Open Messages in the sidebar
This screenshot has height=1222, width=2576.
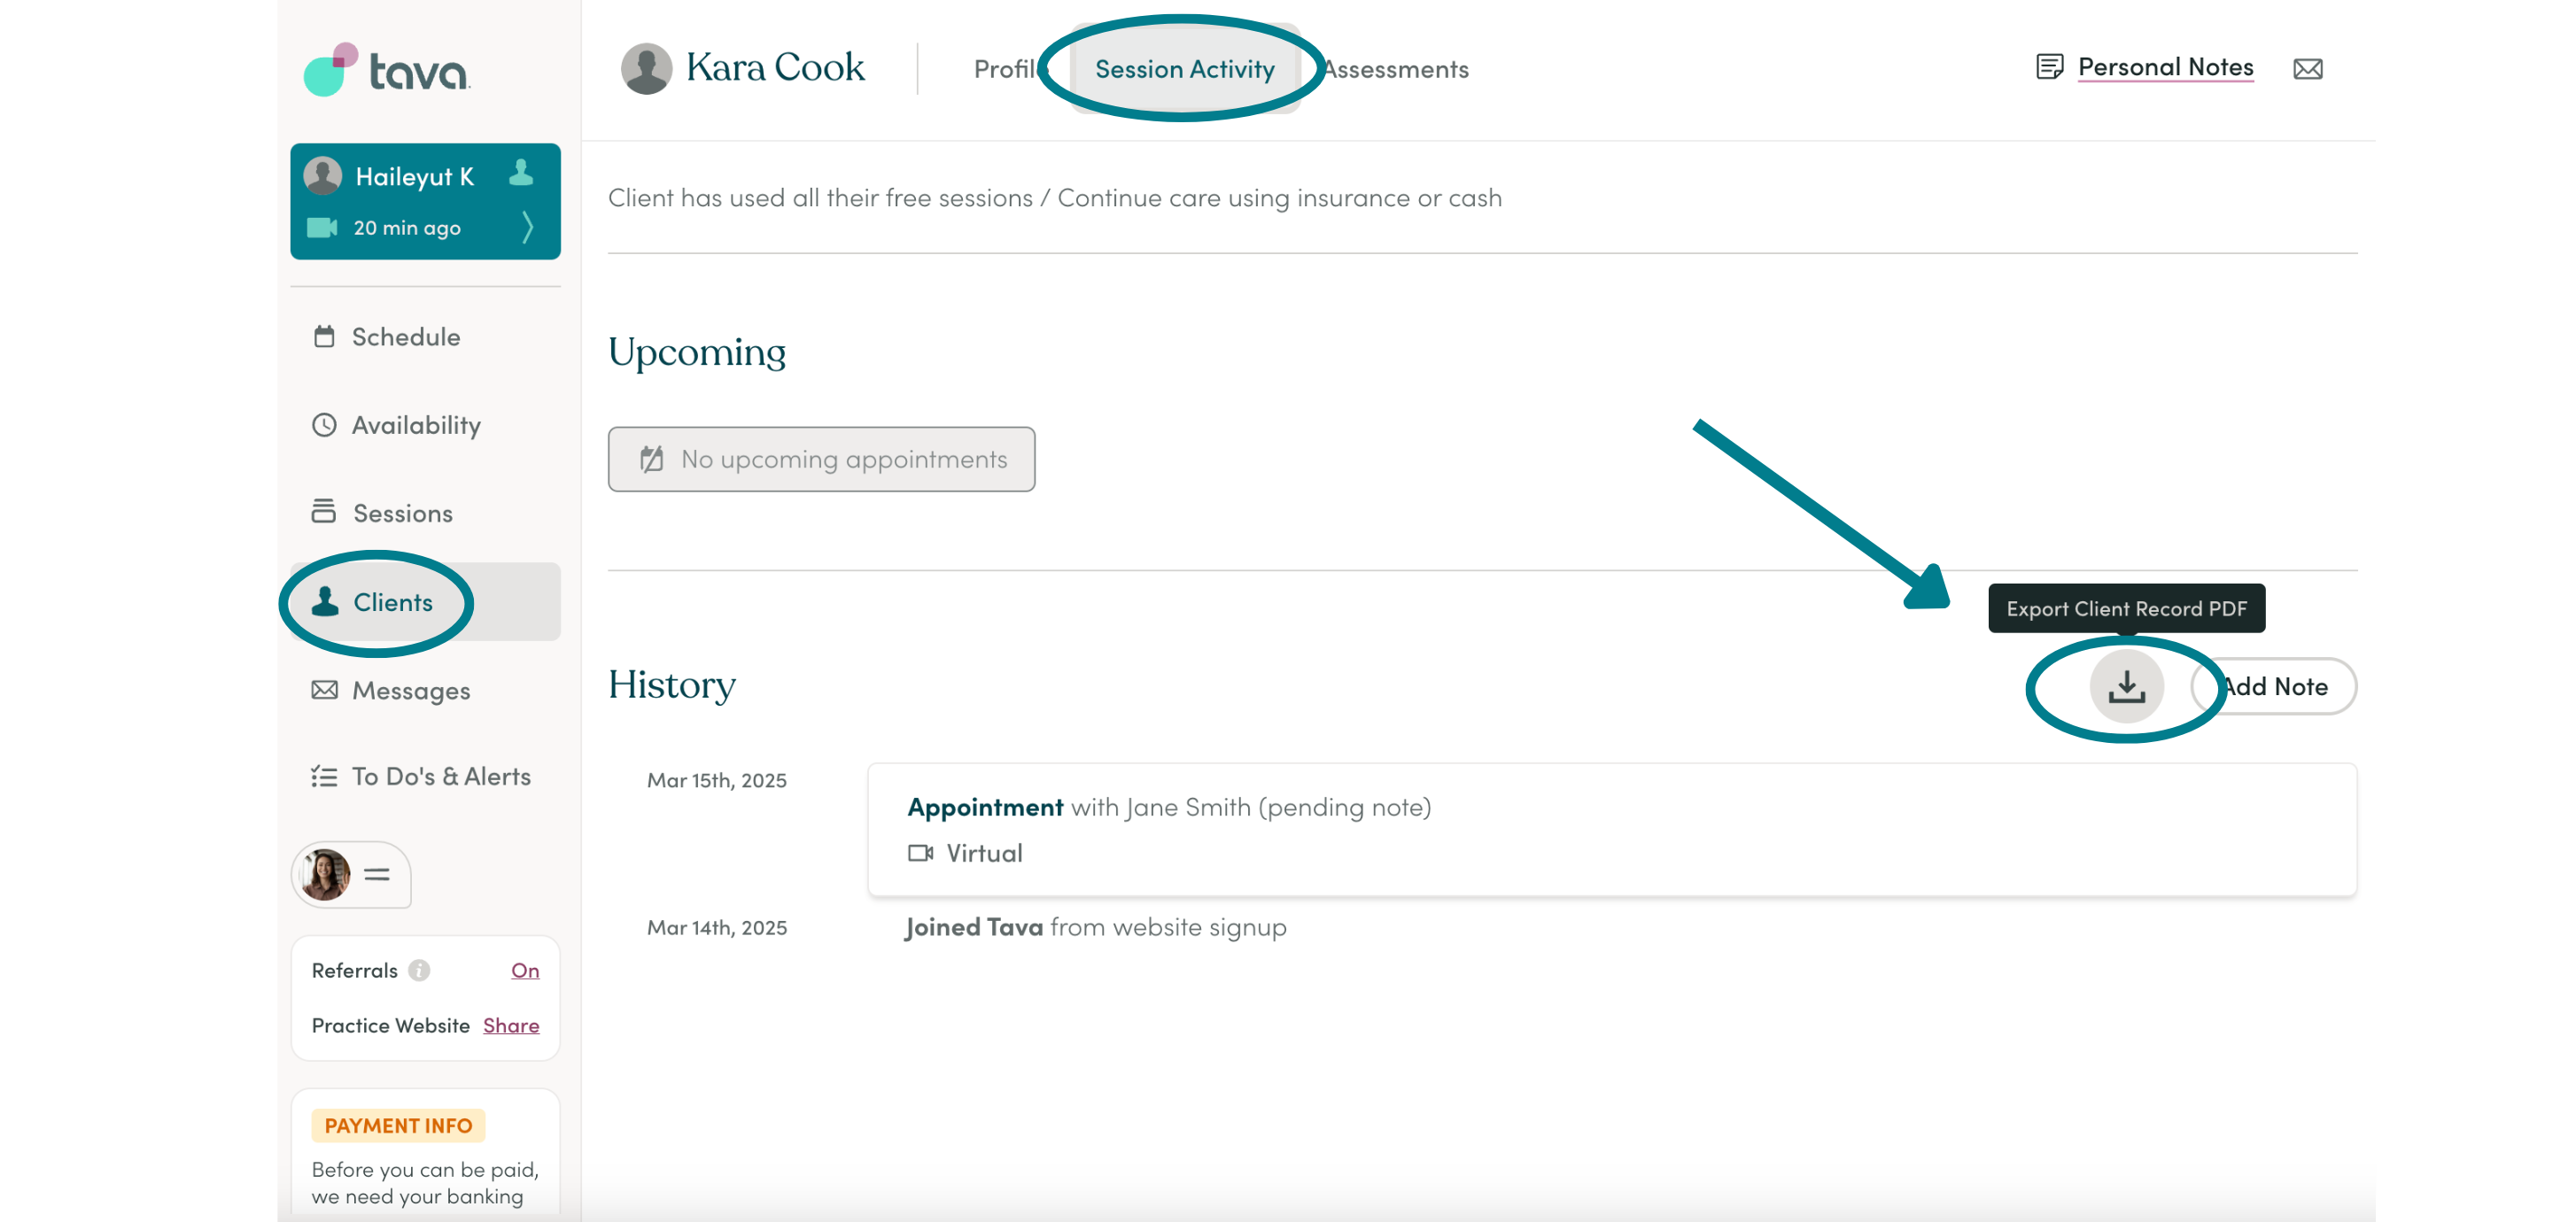click(x=425, y=690)
